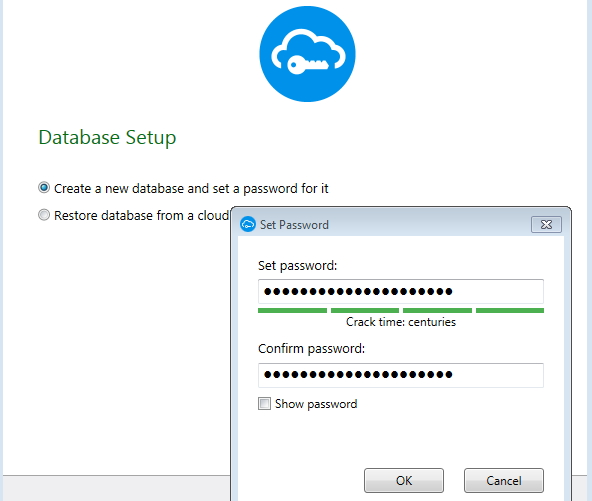Click the Database Setup heading
This screenshot has width=592, height=501.
107,137
